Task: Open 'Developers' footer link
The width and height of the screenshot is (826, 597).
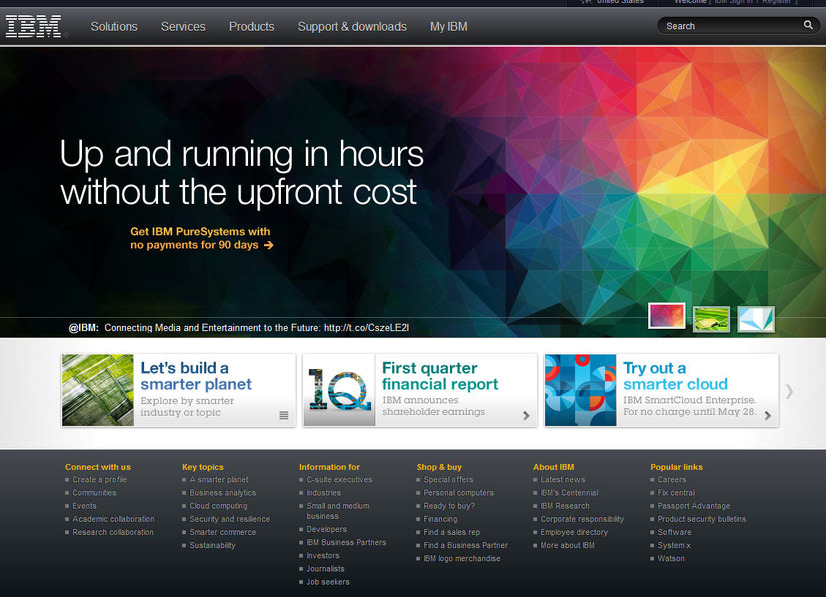Action: [327, 530]
